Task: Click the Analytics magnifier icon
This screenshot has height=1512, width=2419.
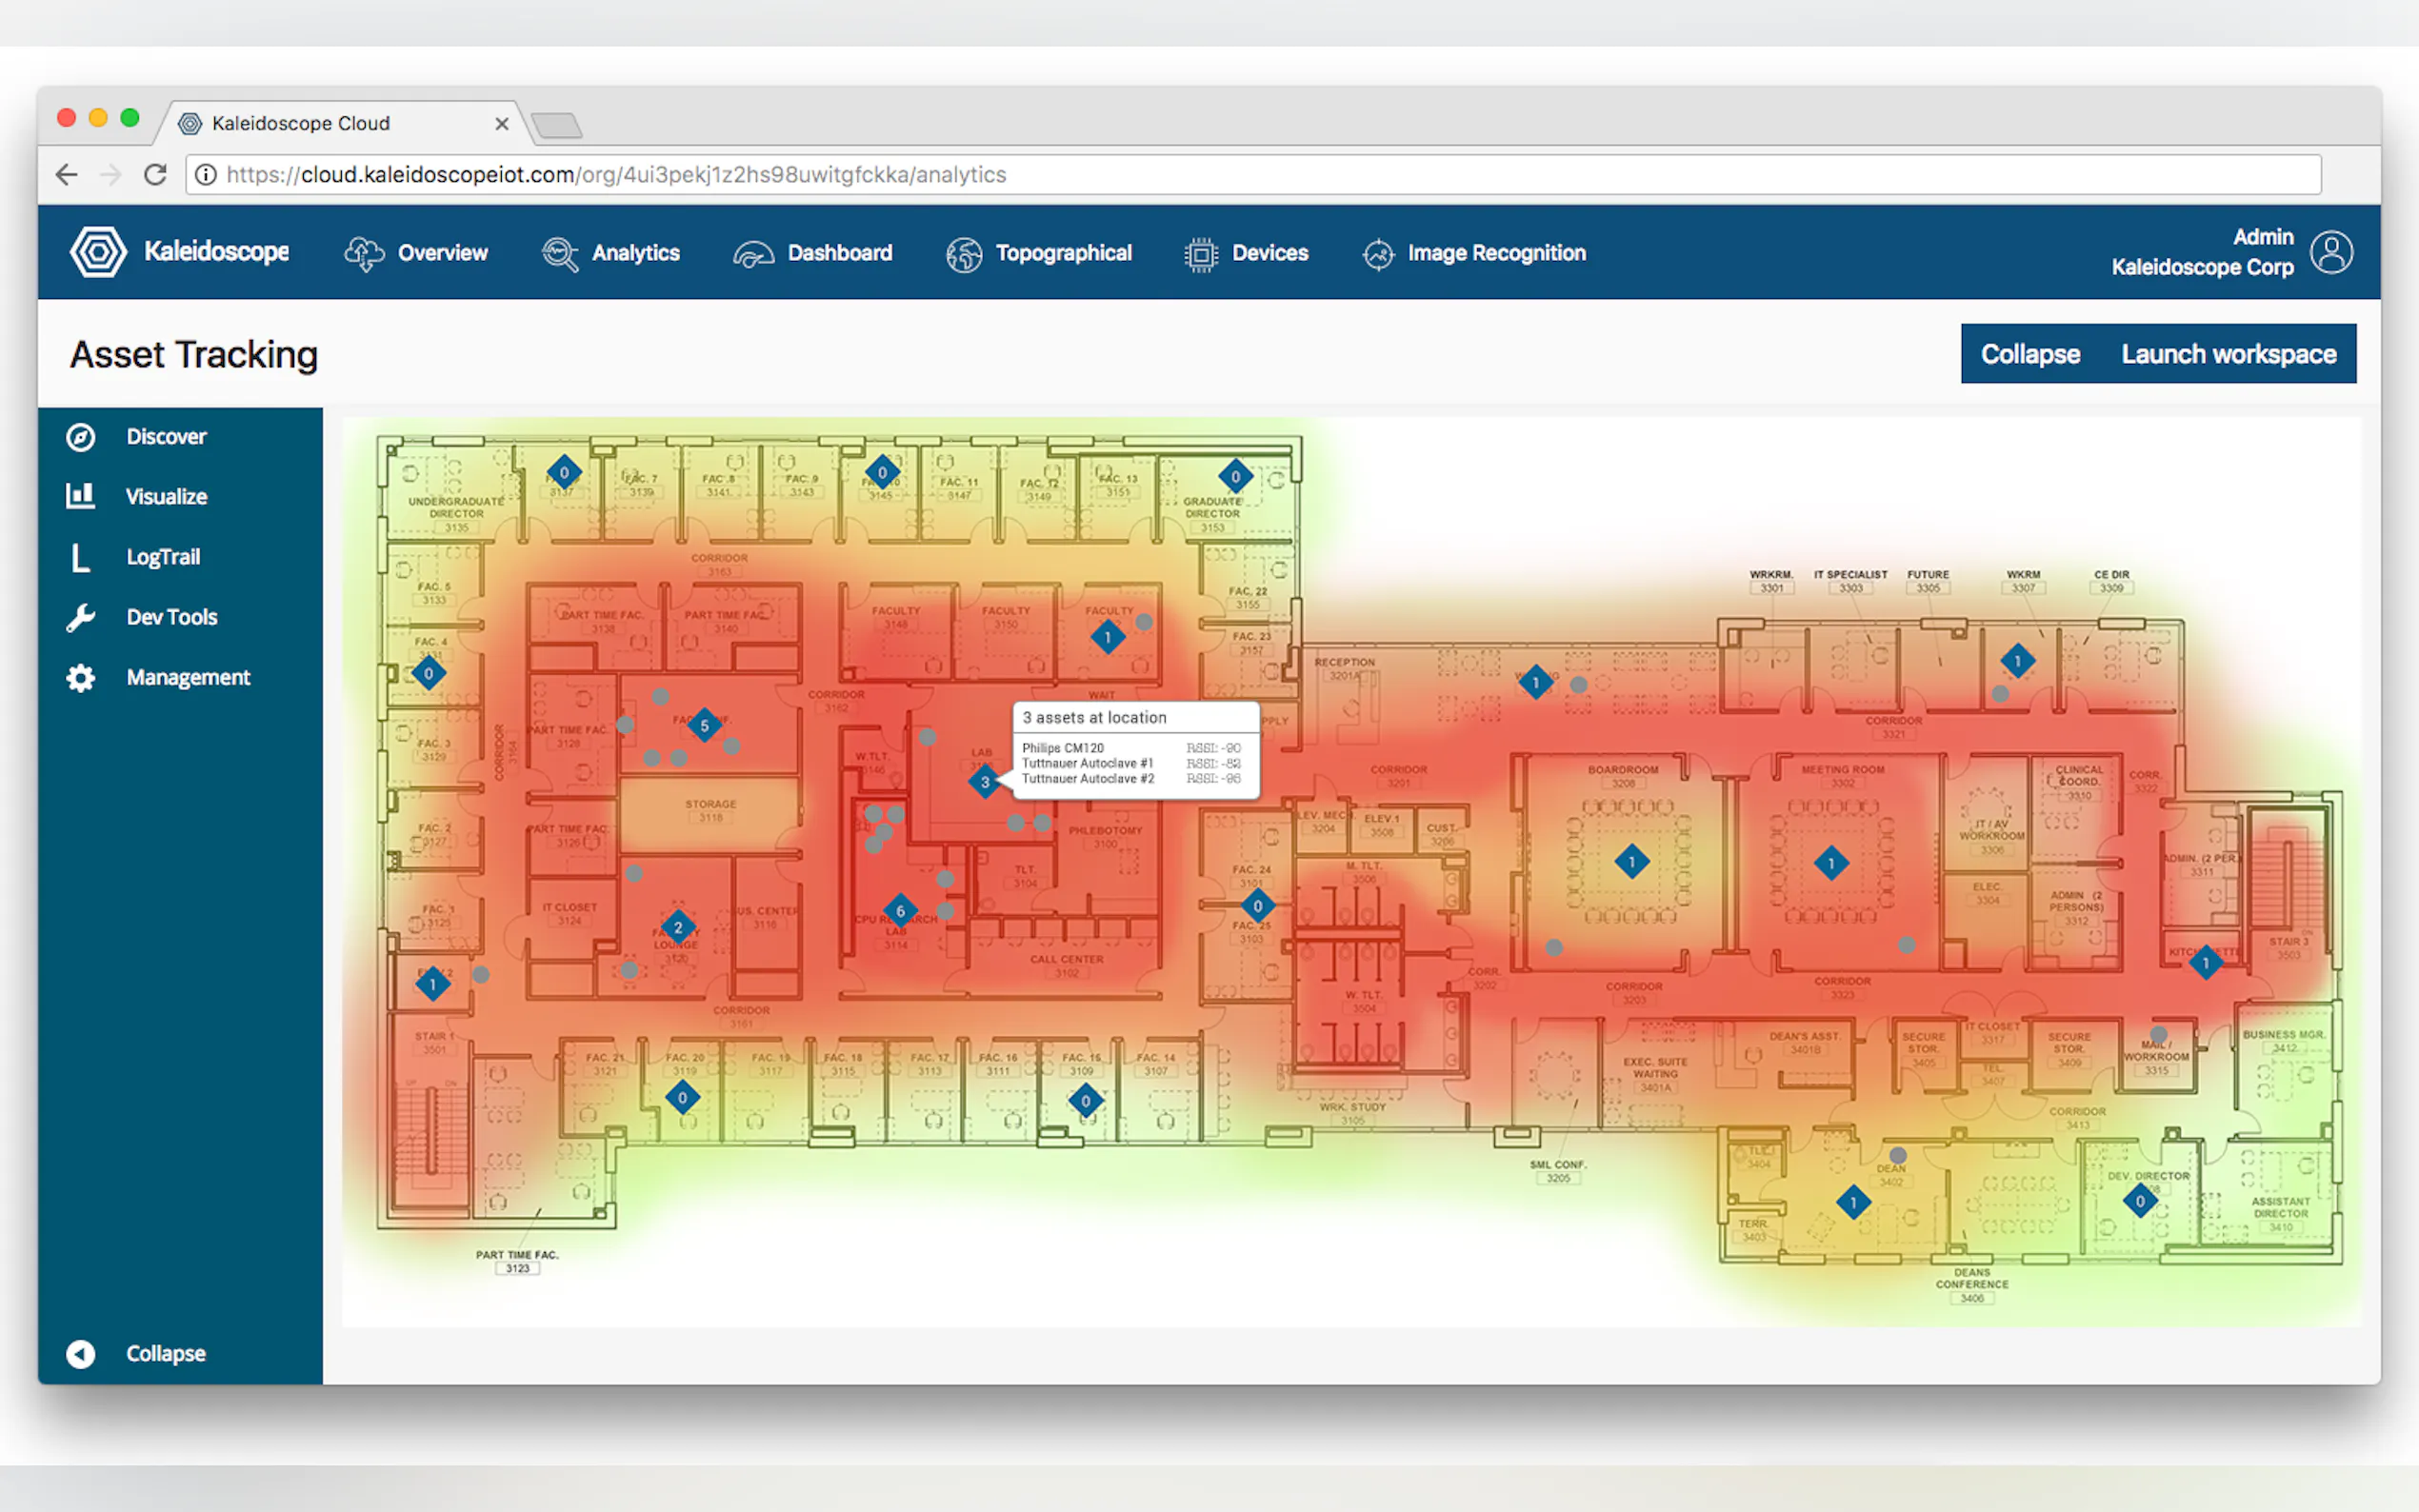Action: click(559, 254)
